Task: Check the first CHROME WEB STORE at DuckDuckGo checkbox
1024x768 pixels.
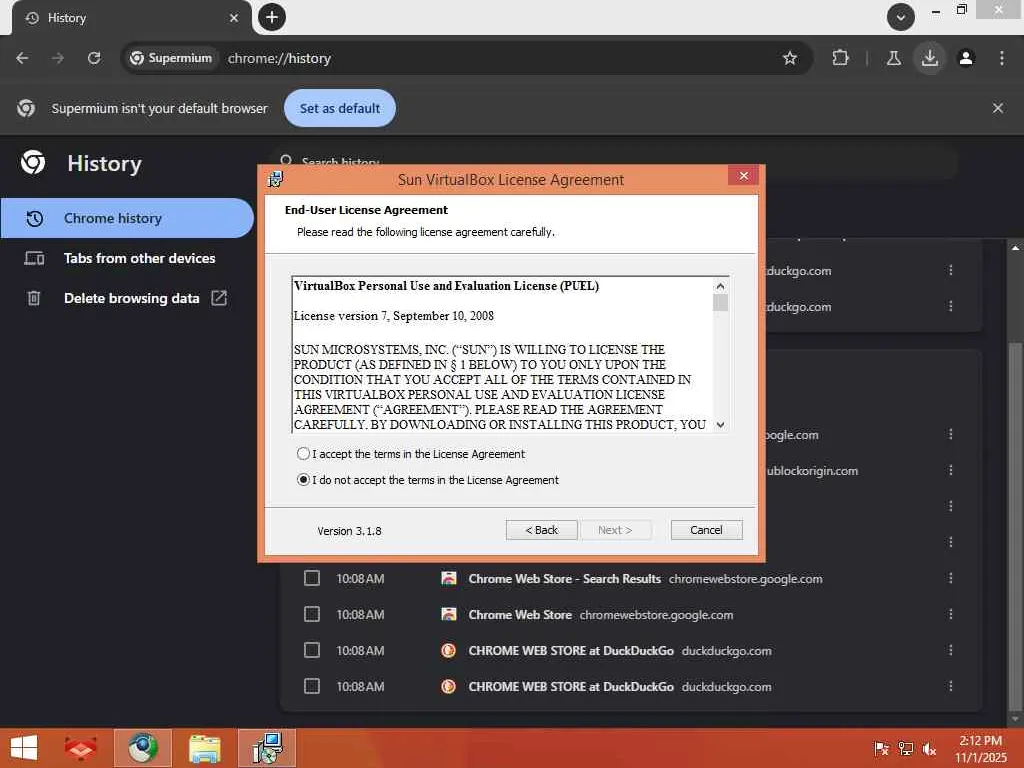Action: (x=312, y=650)
